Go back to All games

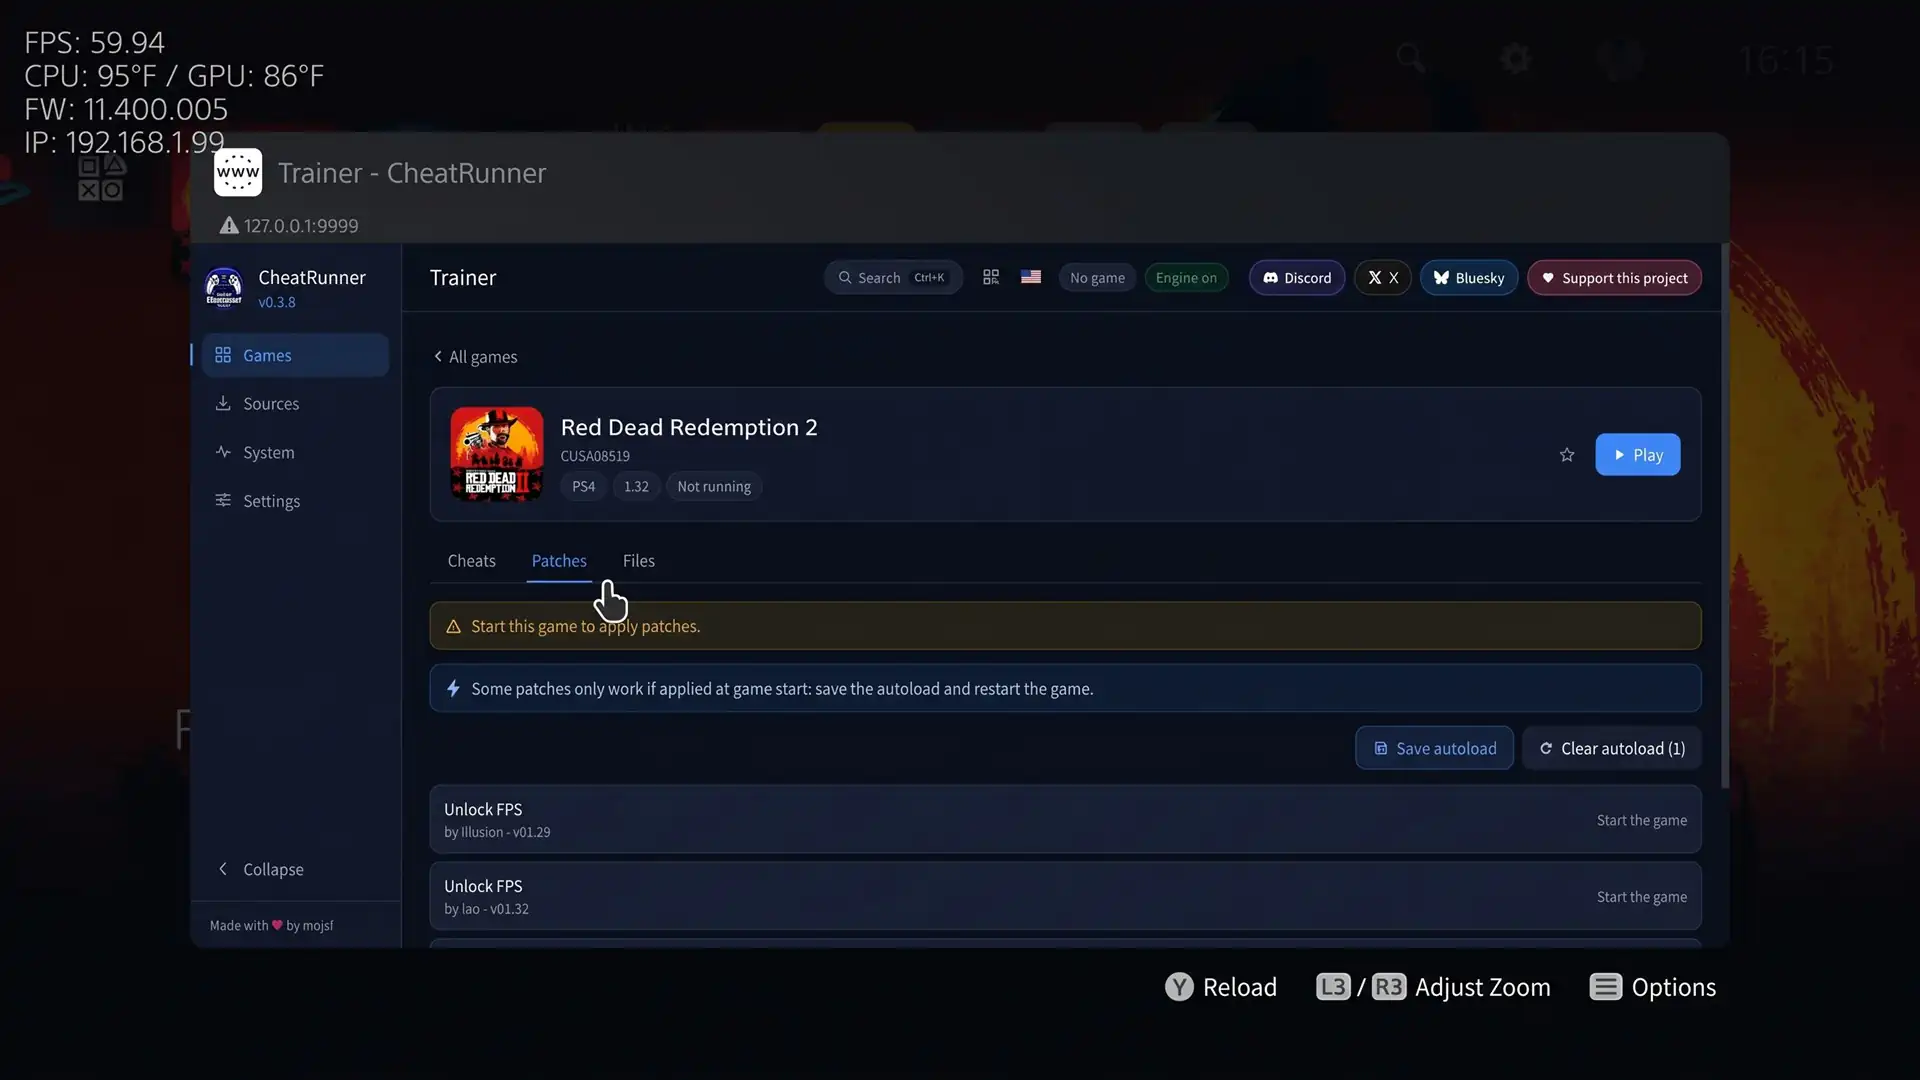[x=475, y=357]
